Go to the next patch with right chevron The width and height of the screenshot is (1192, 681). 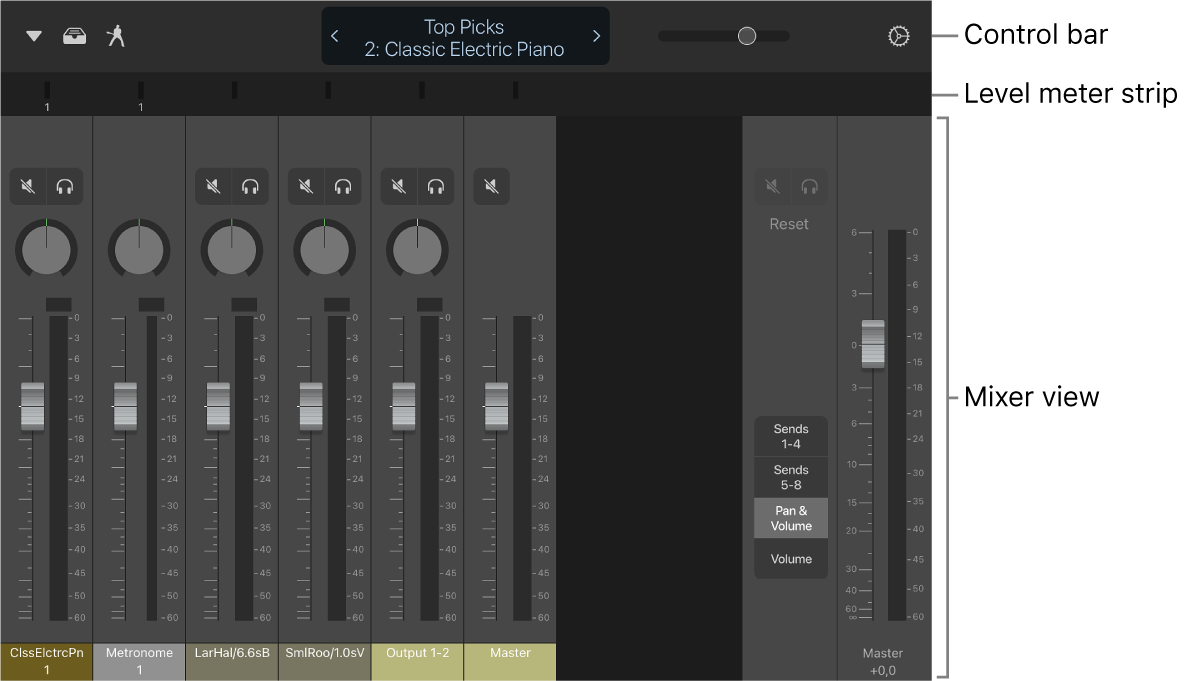[x=596, y=36]
